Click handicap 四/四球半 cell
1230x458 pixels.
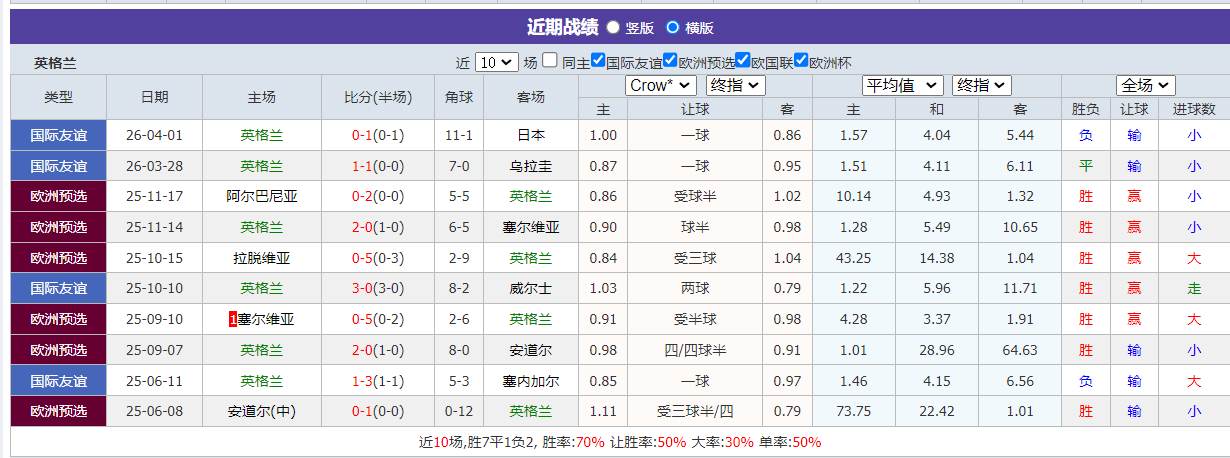(695, 350)
